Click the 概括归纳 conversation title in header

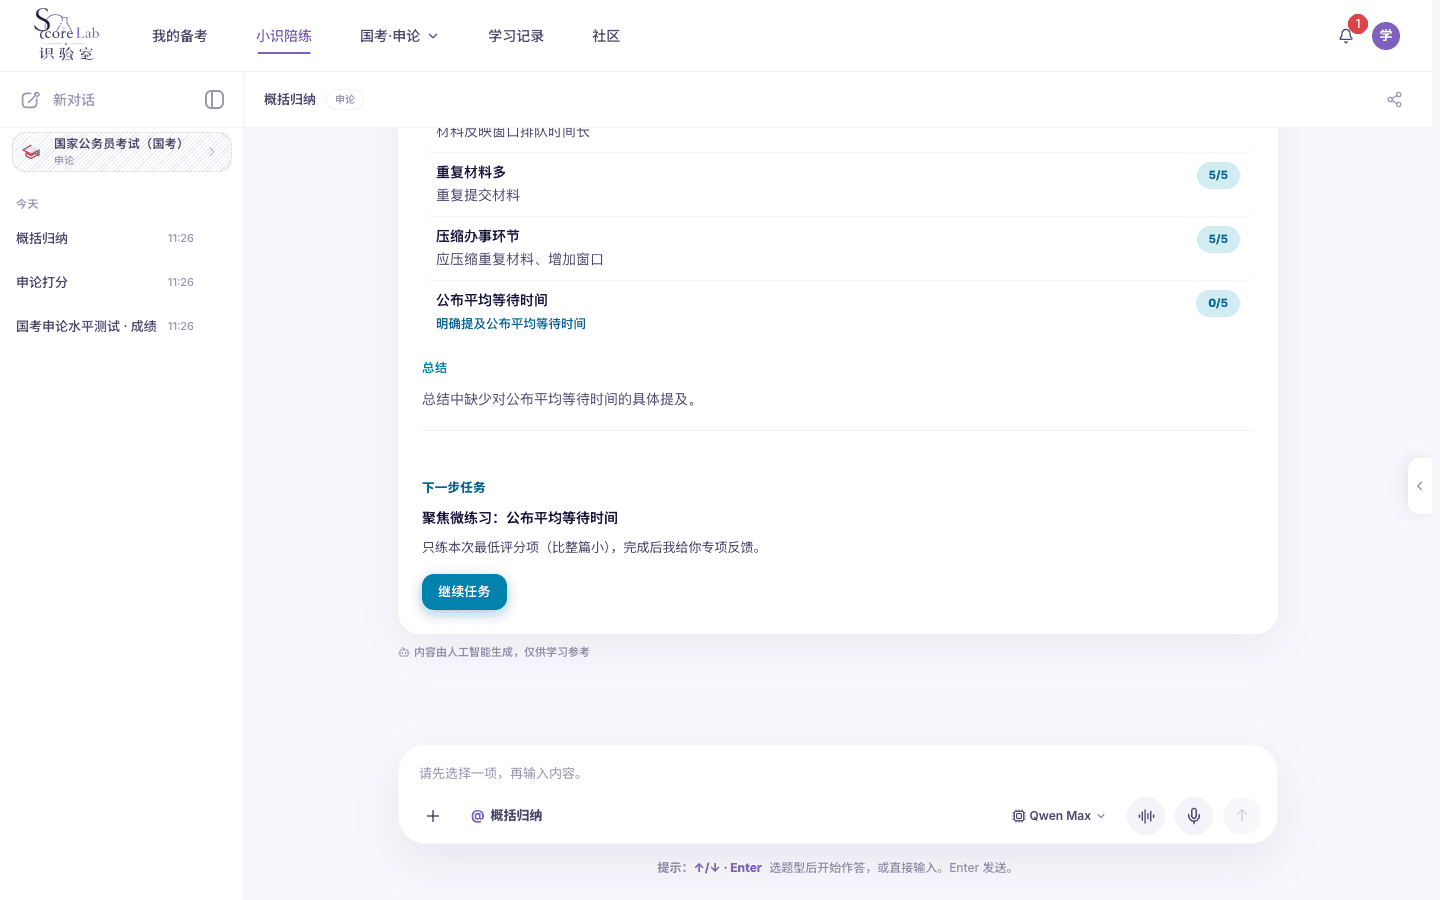290,100
